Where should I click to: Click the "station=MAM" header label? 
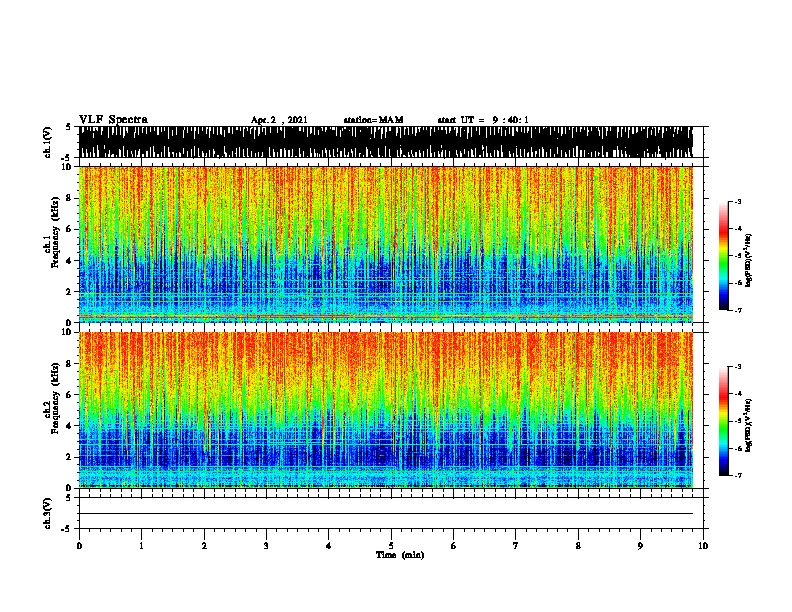373,120
